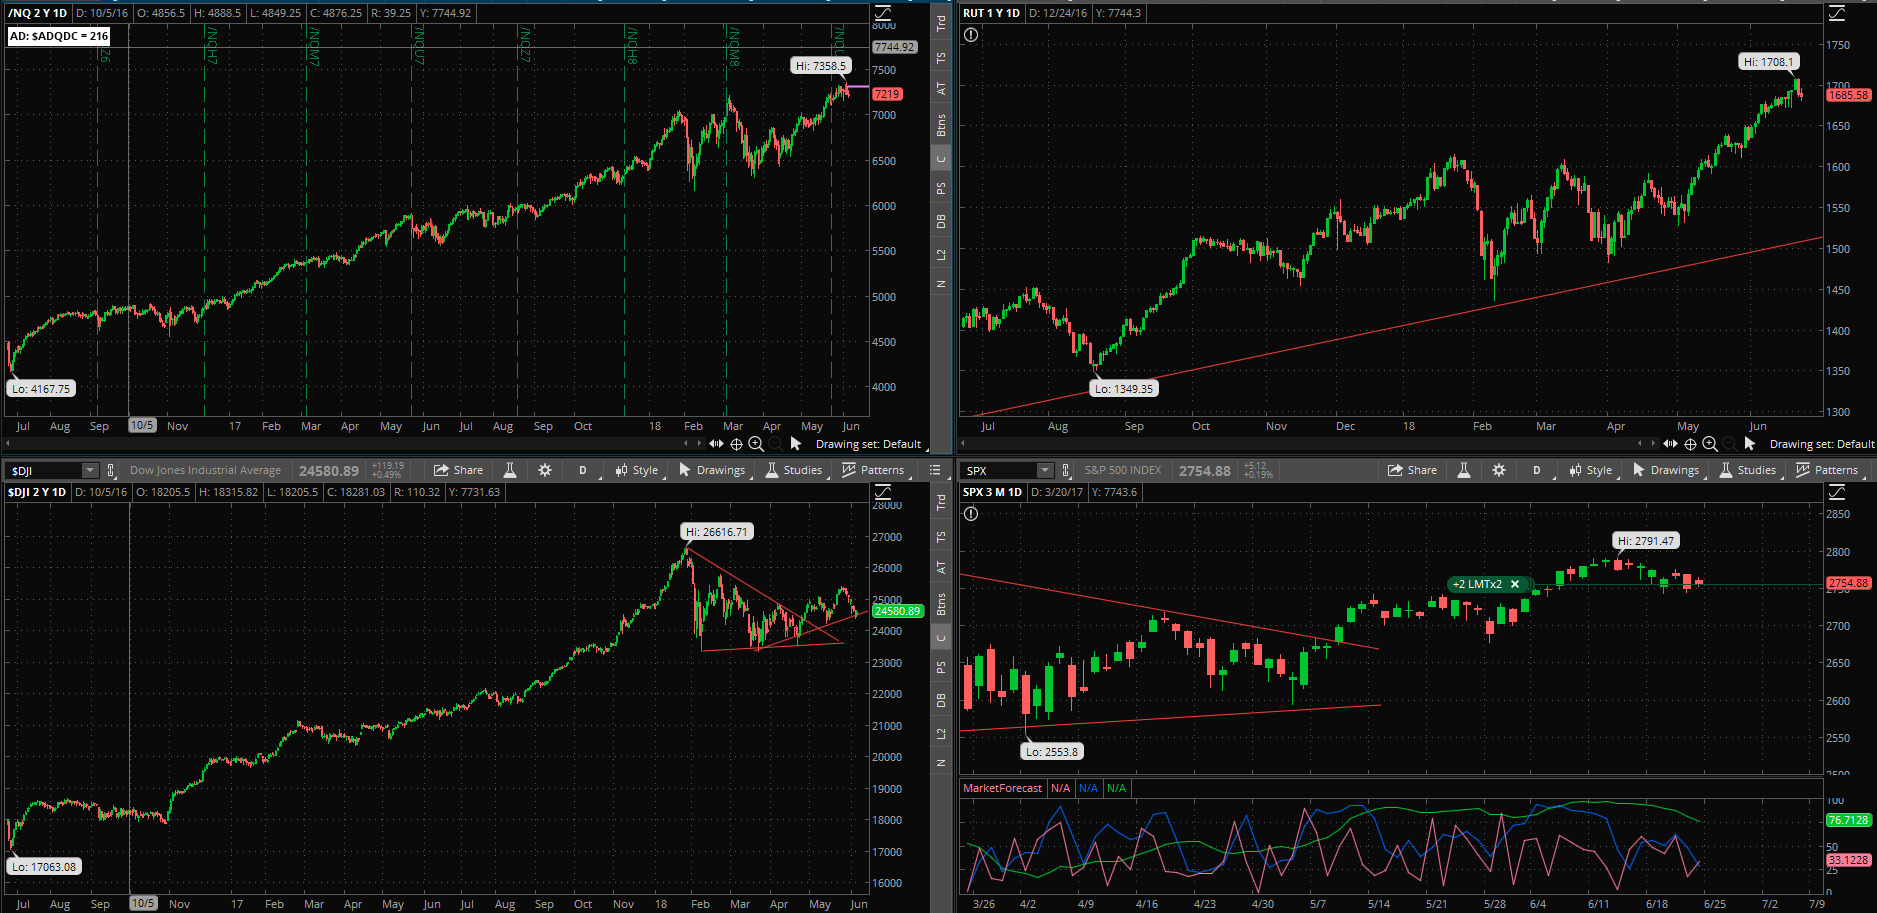The height and width of the screenshot is (913, 1877).
Task: Toggle AT sidebar beside /NQ chart
Action: tap(941, 88)
